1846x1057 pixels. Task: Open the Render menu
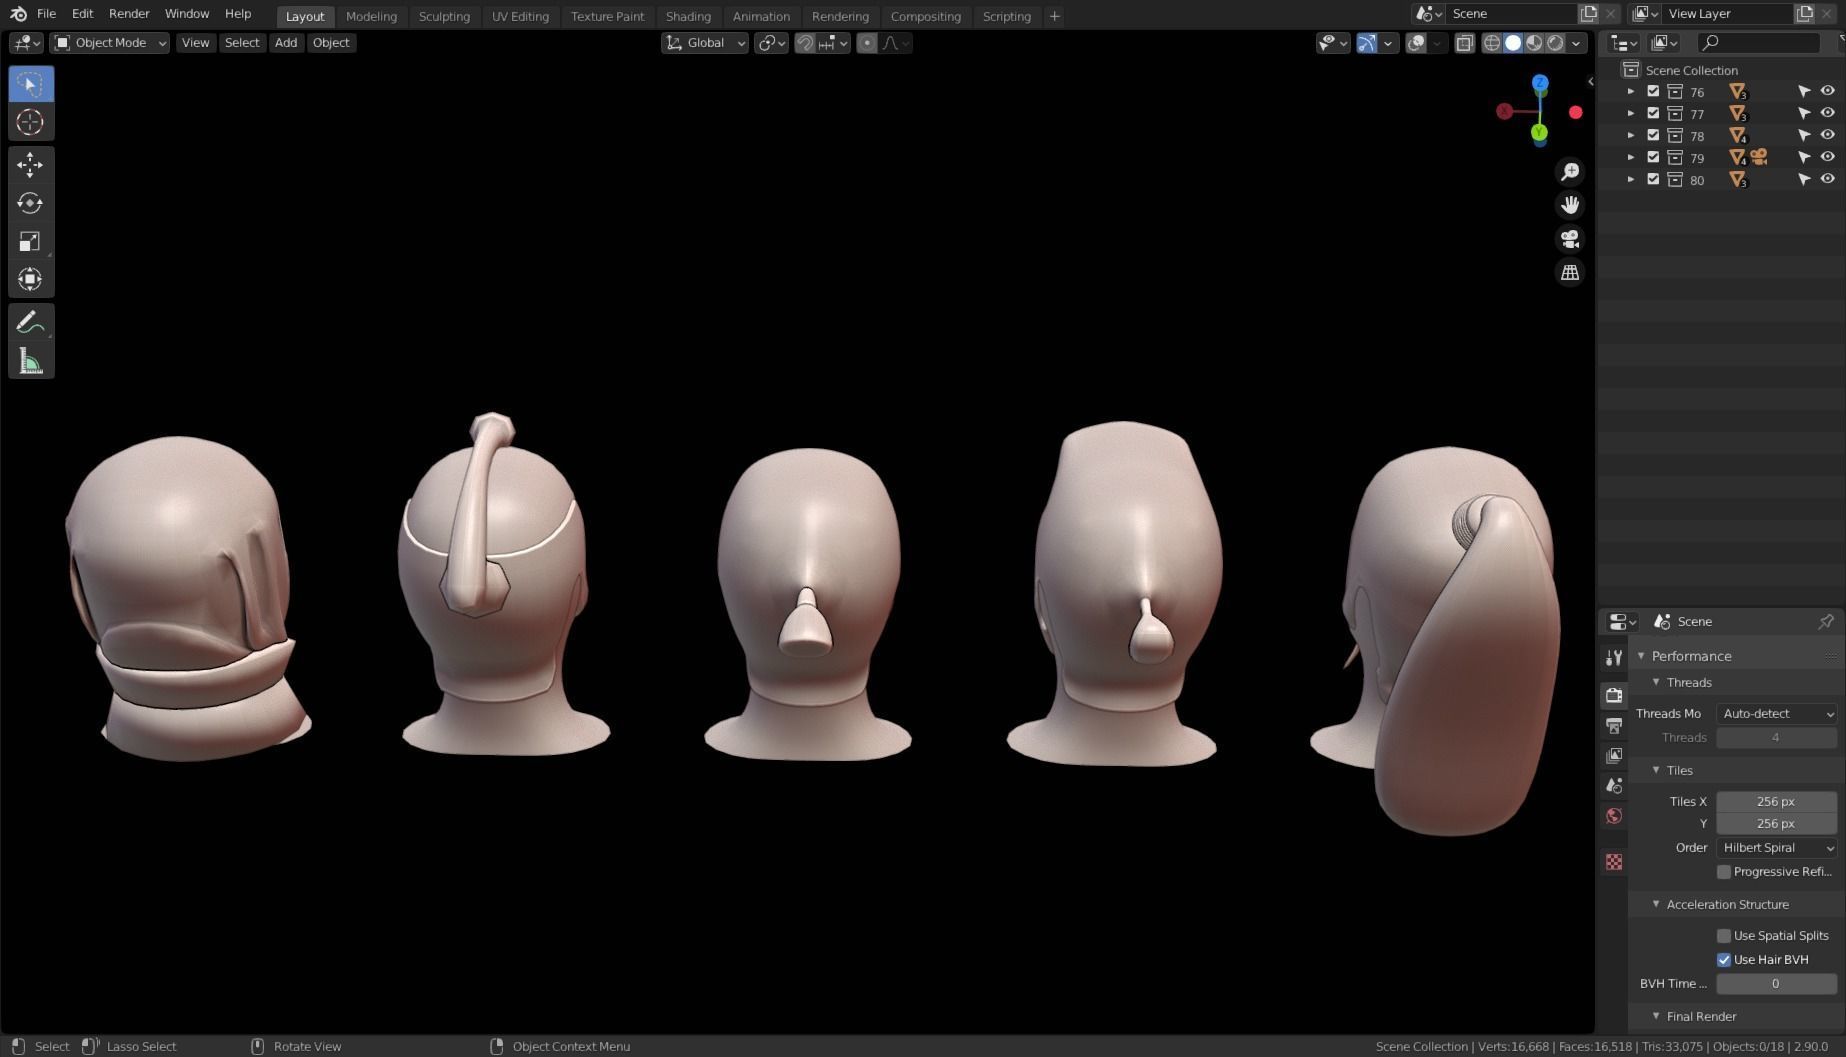coord(129,14)
